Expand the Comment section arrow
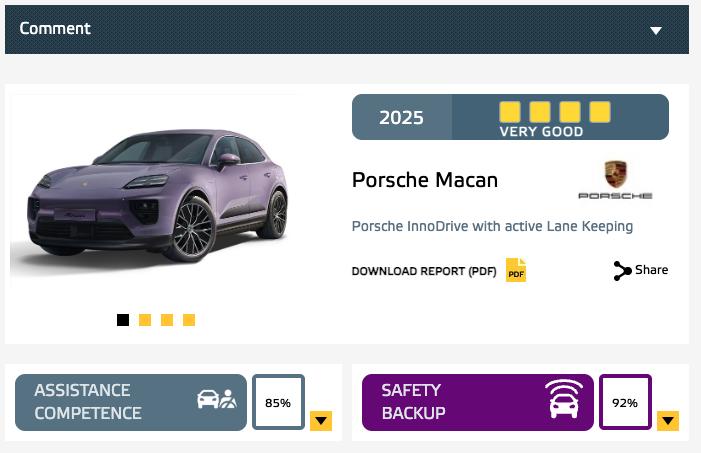The image size is (701, 453). 656,30
